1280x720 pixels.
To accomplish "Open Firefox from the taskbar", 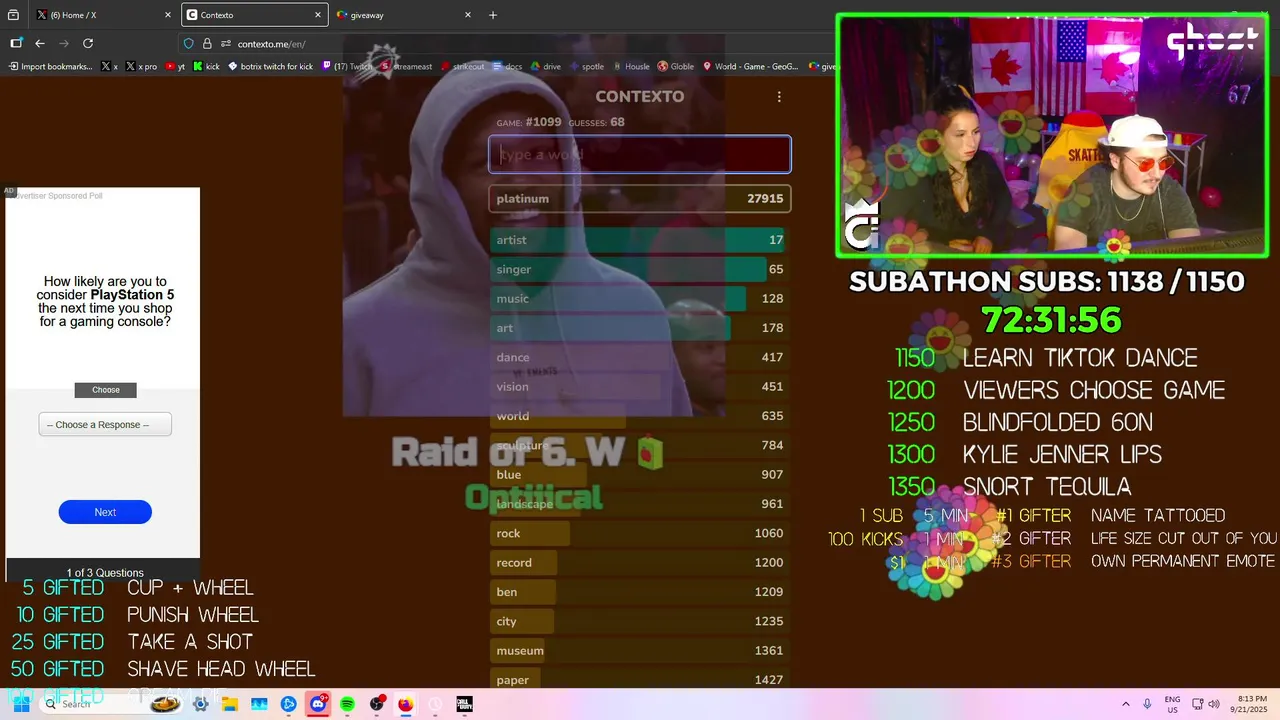I will tap(406, 704).
